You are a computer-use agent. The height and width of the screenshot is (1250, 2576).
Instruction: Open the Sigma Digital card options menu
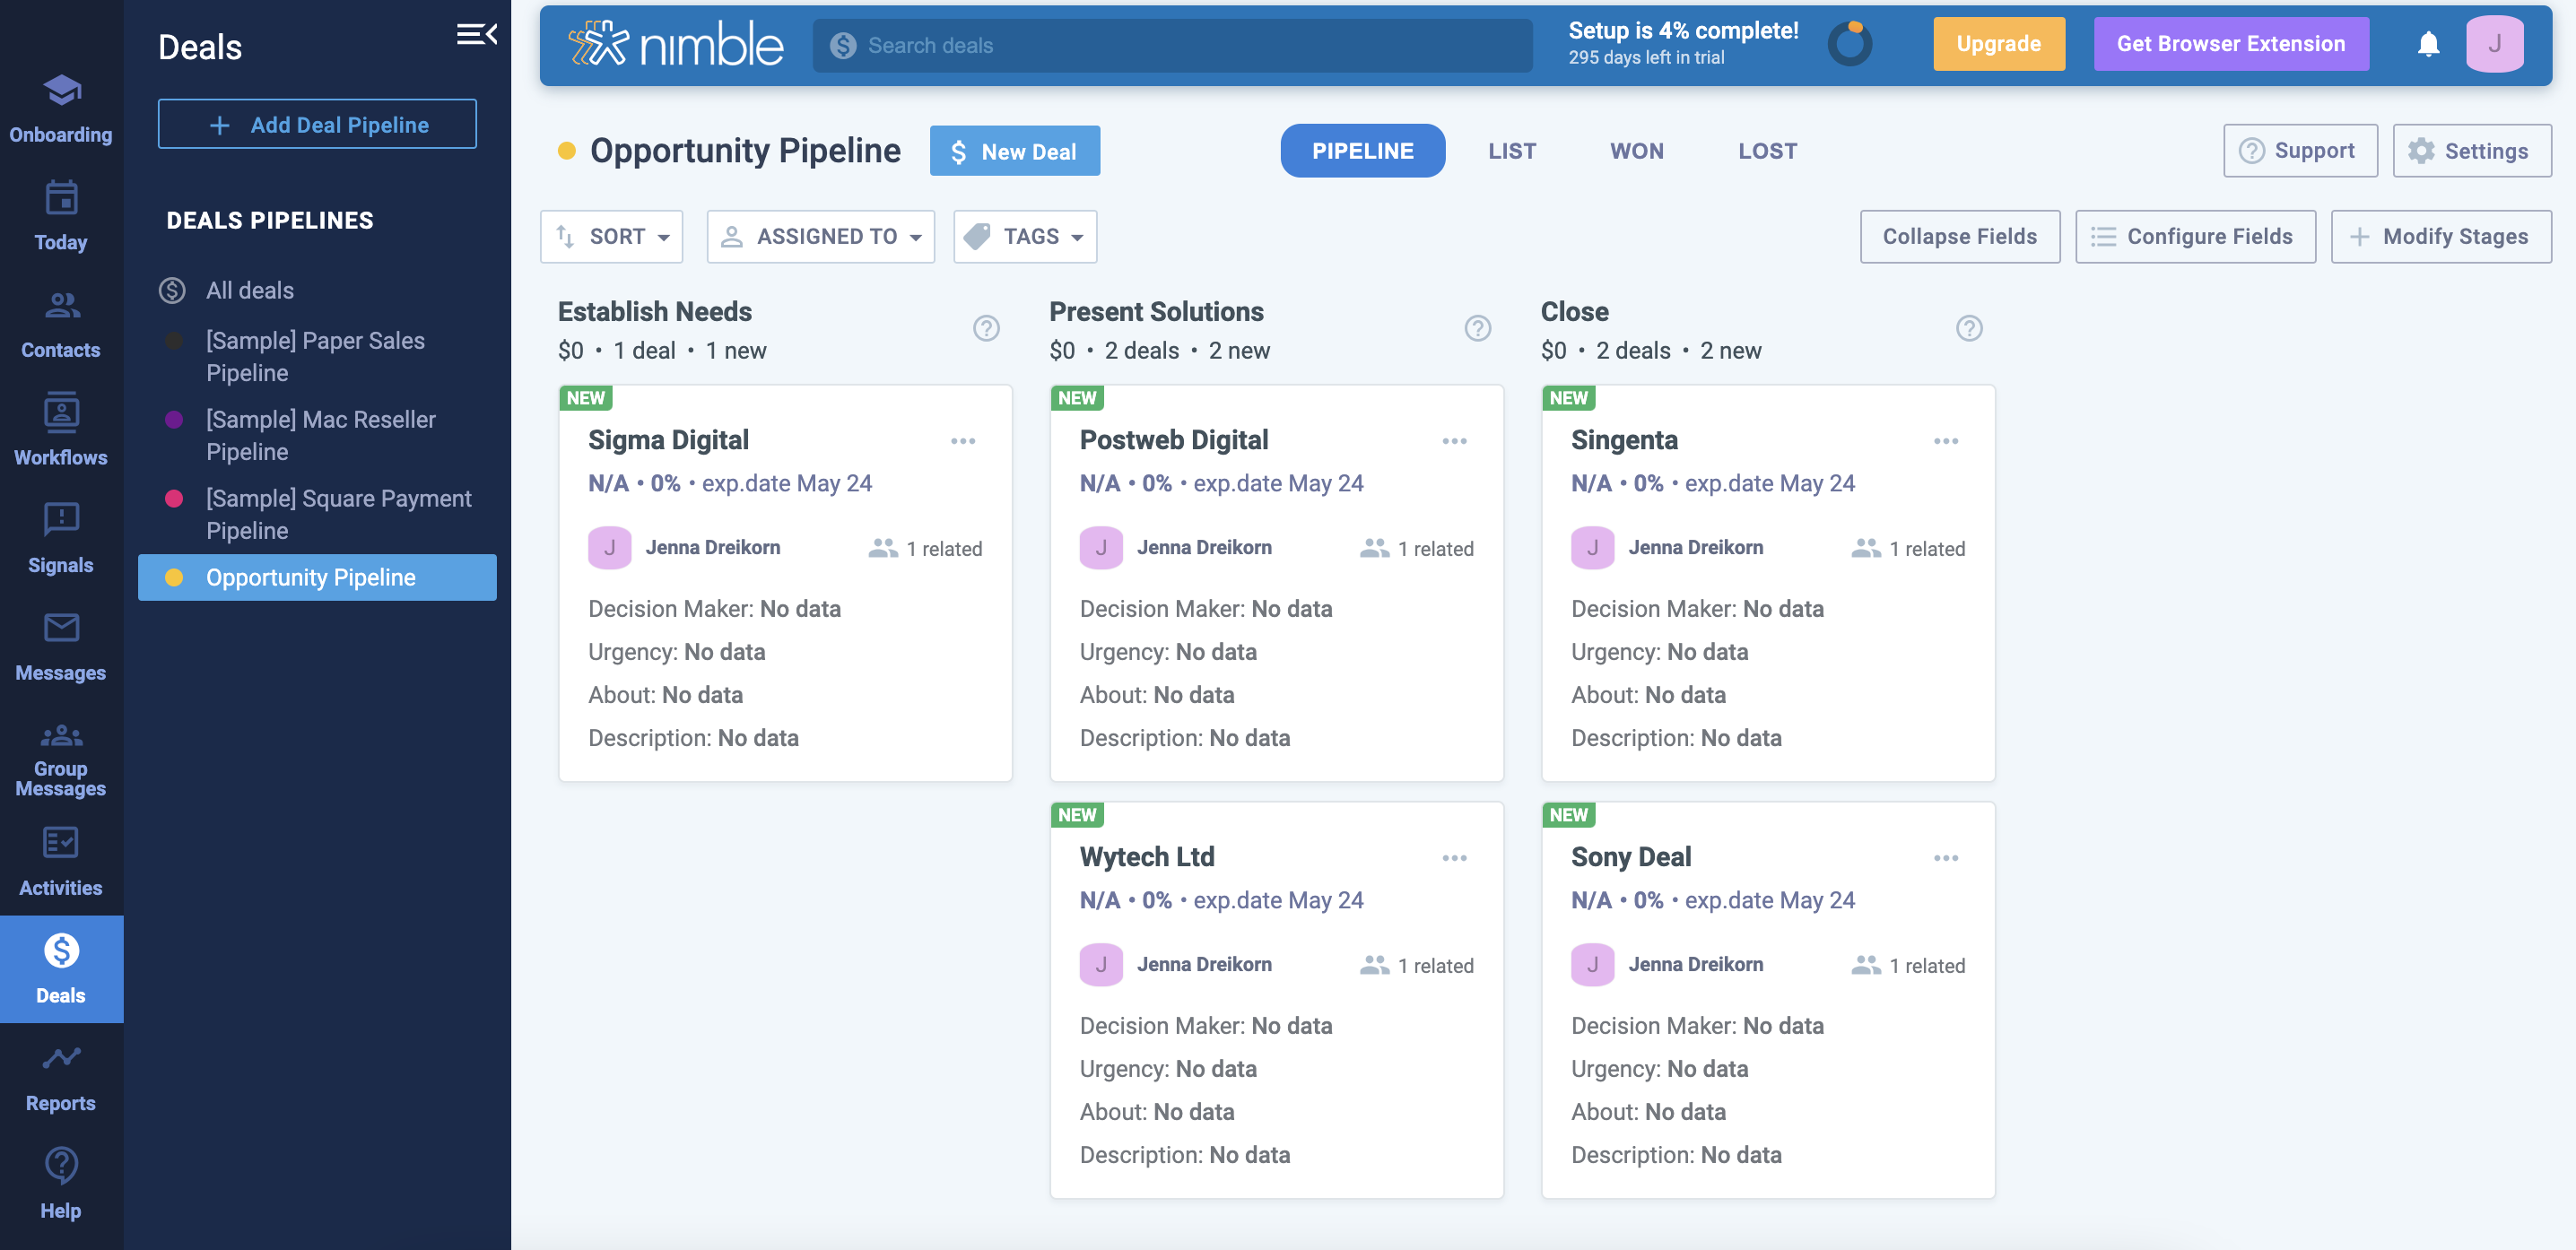[962, 441]
